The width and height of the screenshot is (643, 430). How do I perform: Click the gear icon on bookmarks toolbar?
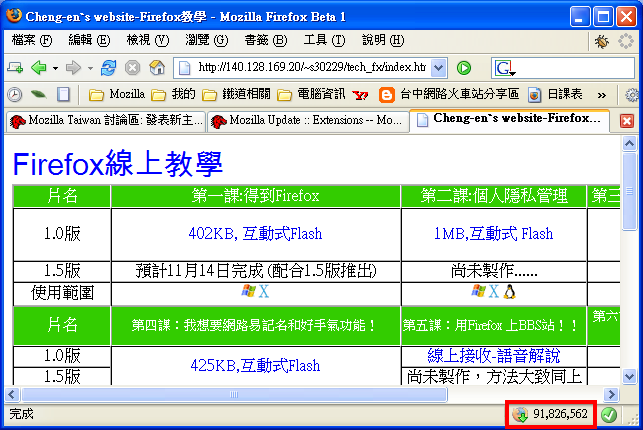[x=632, y=95]
